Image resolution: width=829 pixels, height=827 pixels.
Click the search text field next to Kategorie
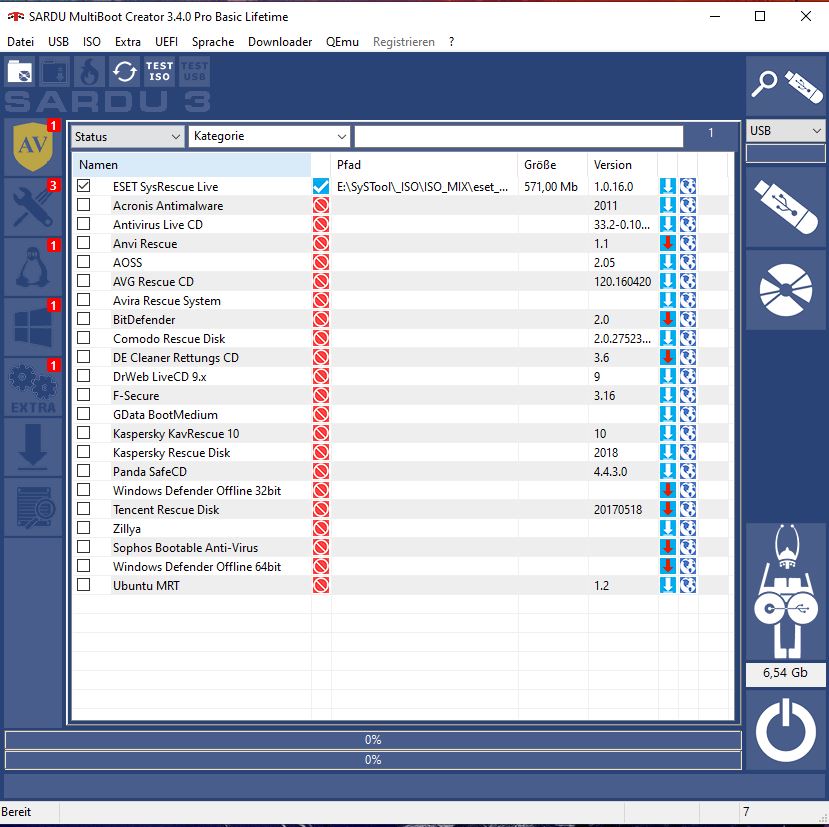tap(519, 136)
